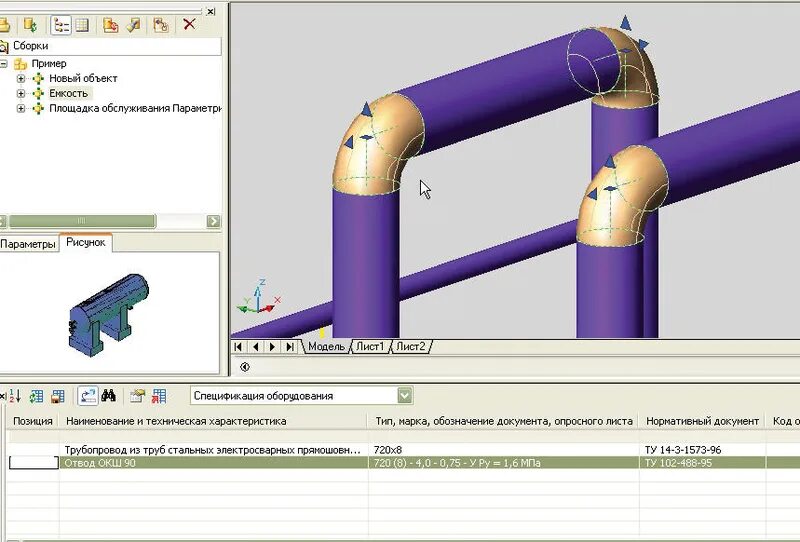Open the Параметры tab
The height and width of the screenshot is (542, 800).
[28, 244]
